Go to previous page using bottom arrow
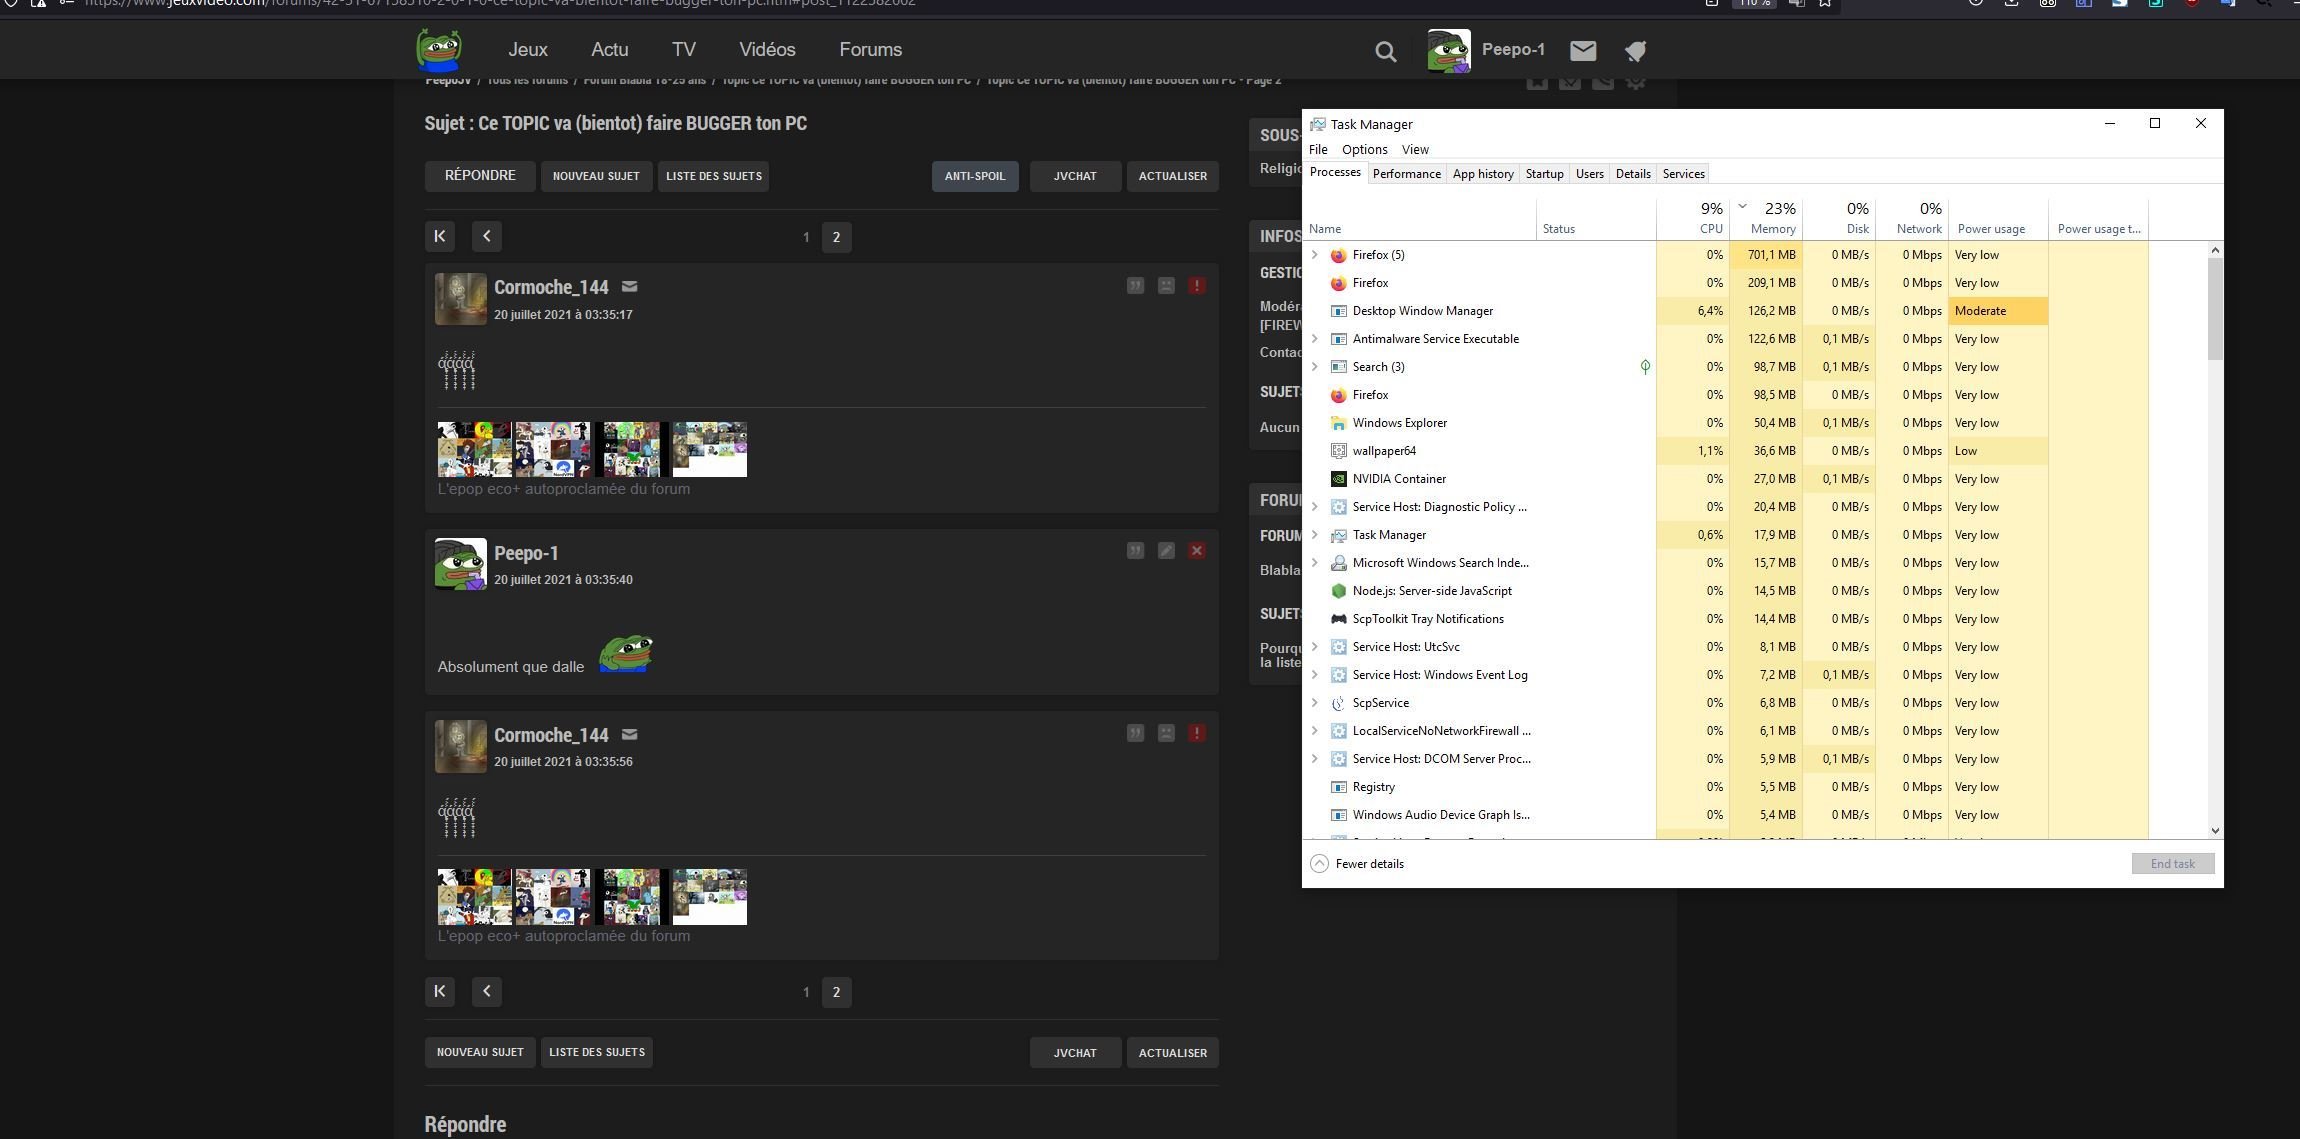The image size is (2300, 1139). (x=487, y=991)
